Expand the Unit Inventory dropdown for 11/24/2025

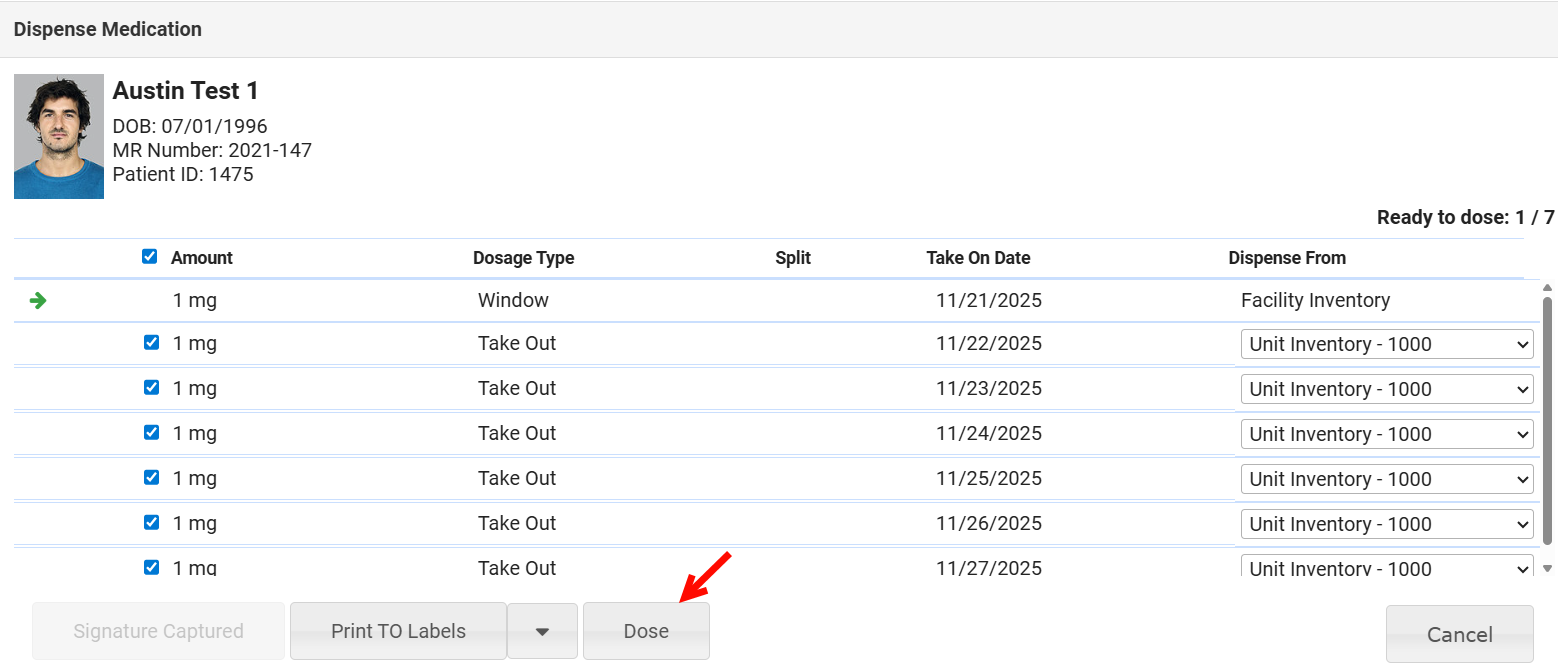[1386, 434]
